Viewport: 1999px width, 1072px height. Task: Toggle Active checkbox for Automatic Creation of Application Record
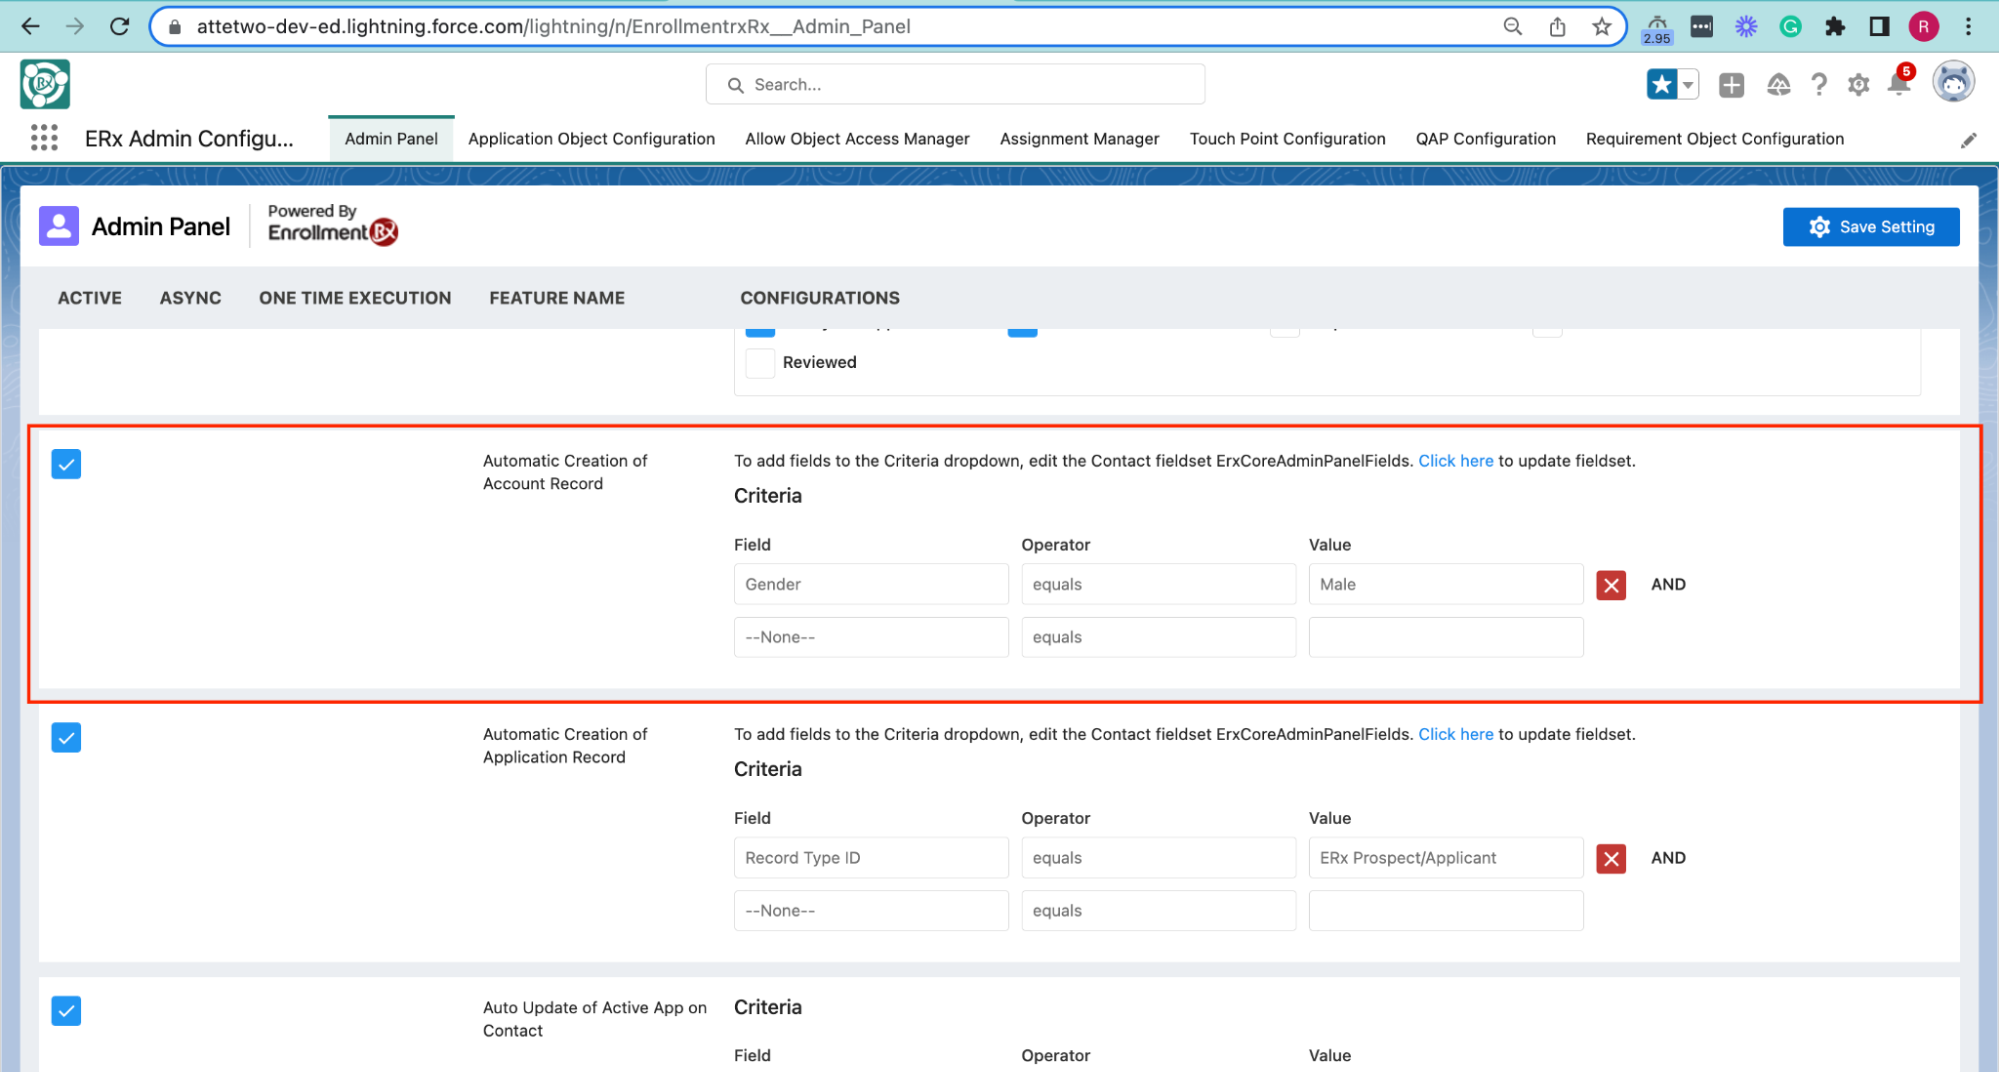[66, 738]
